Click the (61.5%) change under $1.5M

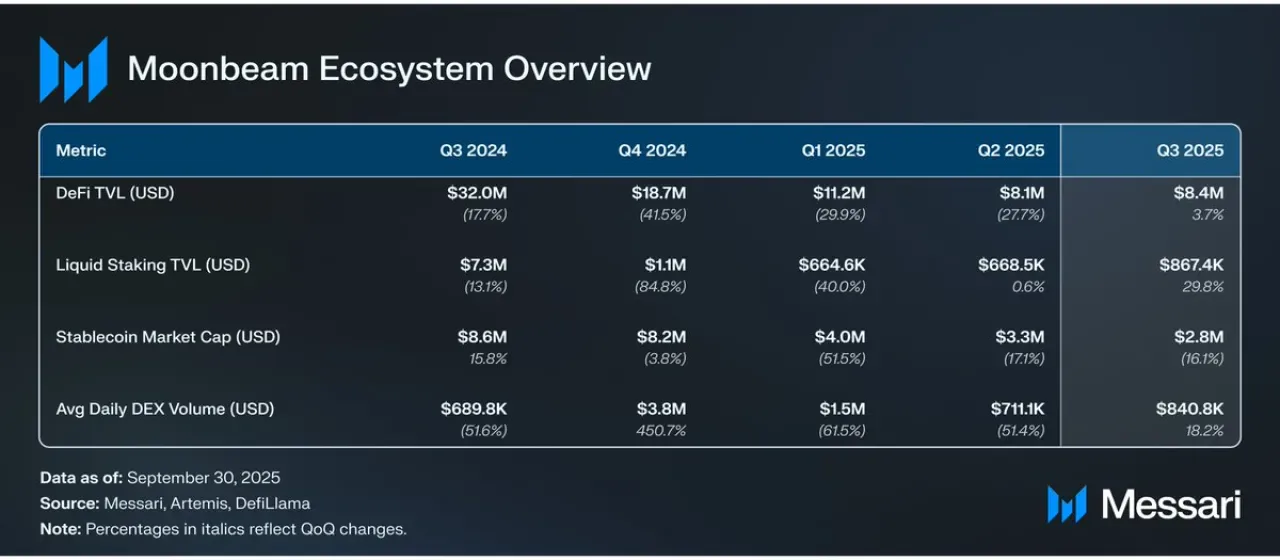pyautogui.click(x=843, y=431)
